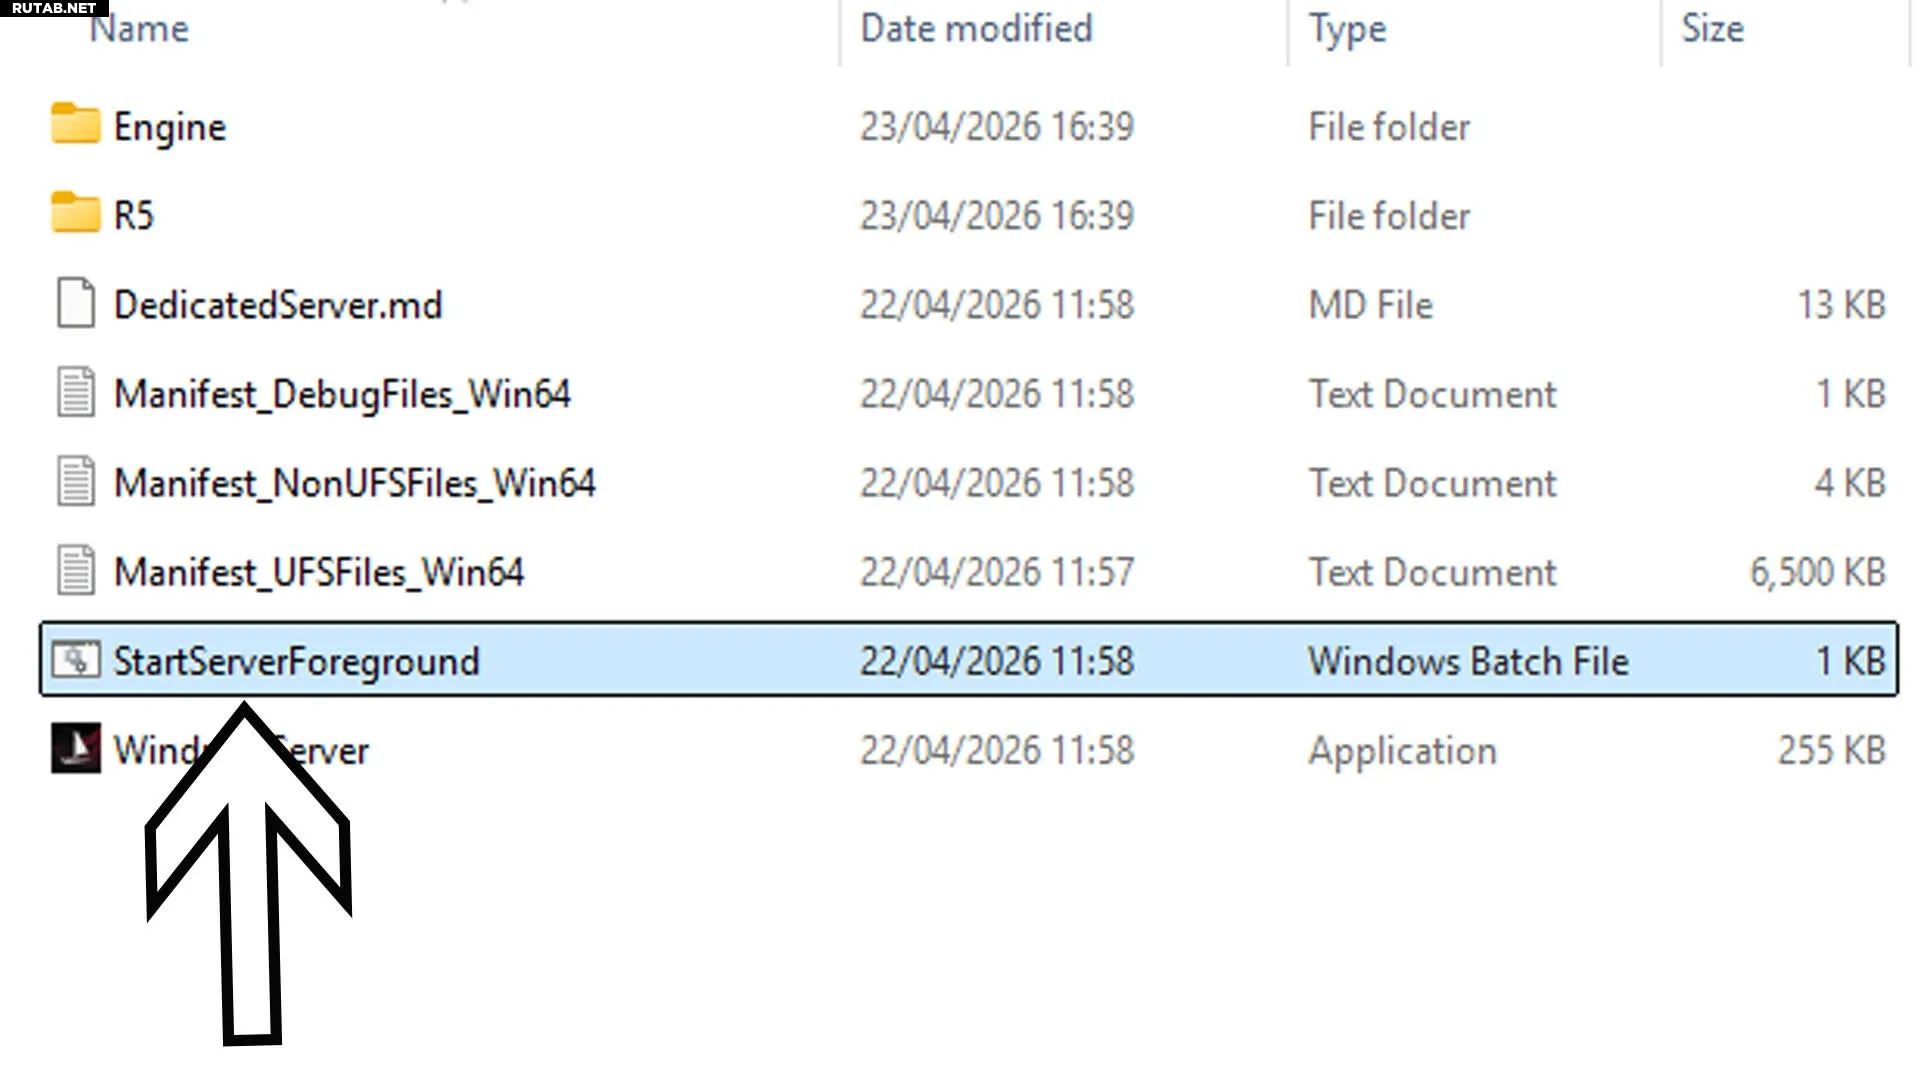Image resolution: width=1920 pixels, height=1080 pixels.
Task: Click the MD File type cell
Action: point(1370,305)
